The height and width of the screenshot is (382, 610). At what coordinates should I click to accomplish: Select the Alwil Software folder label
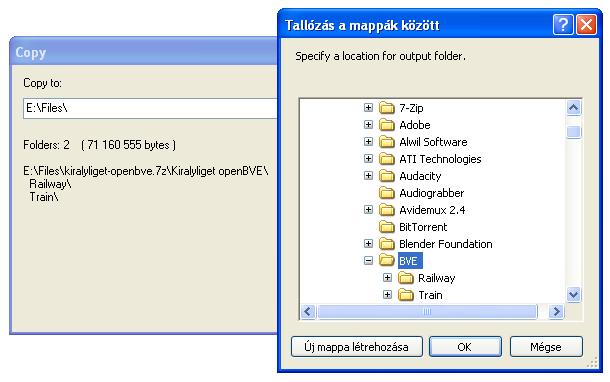pos(433,142)
